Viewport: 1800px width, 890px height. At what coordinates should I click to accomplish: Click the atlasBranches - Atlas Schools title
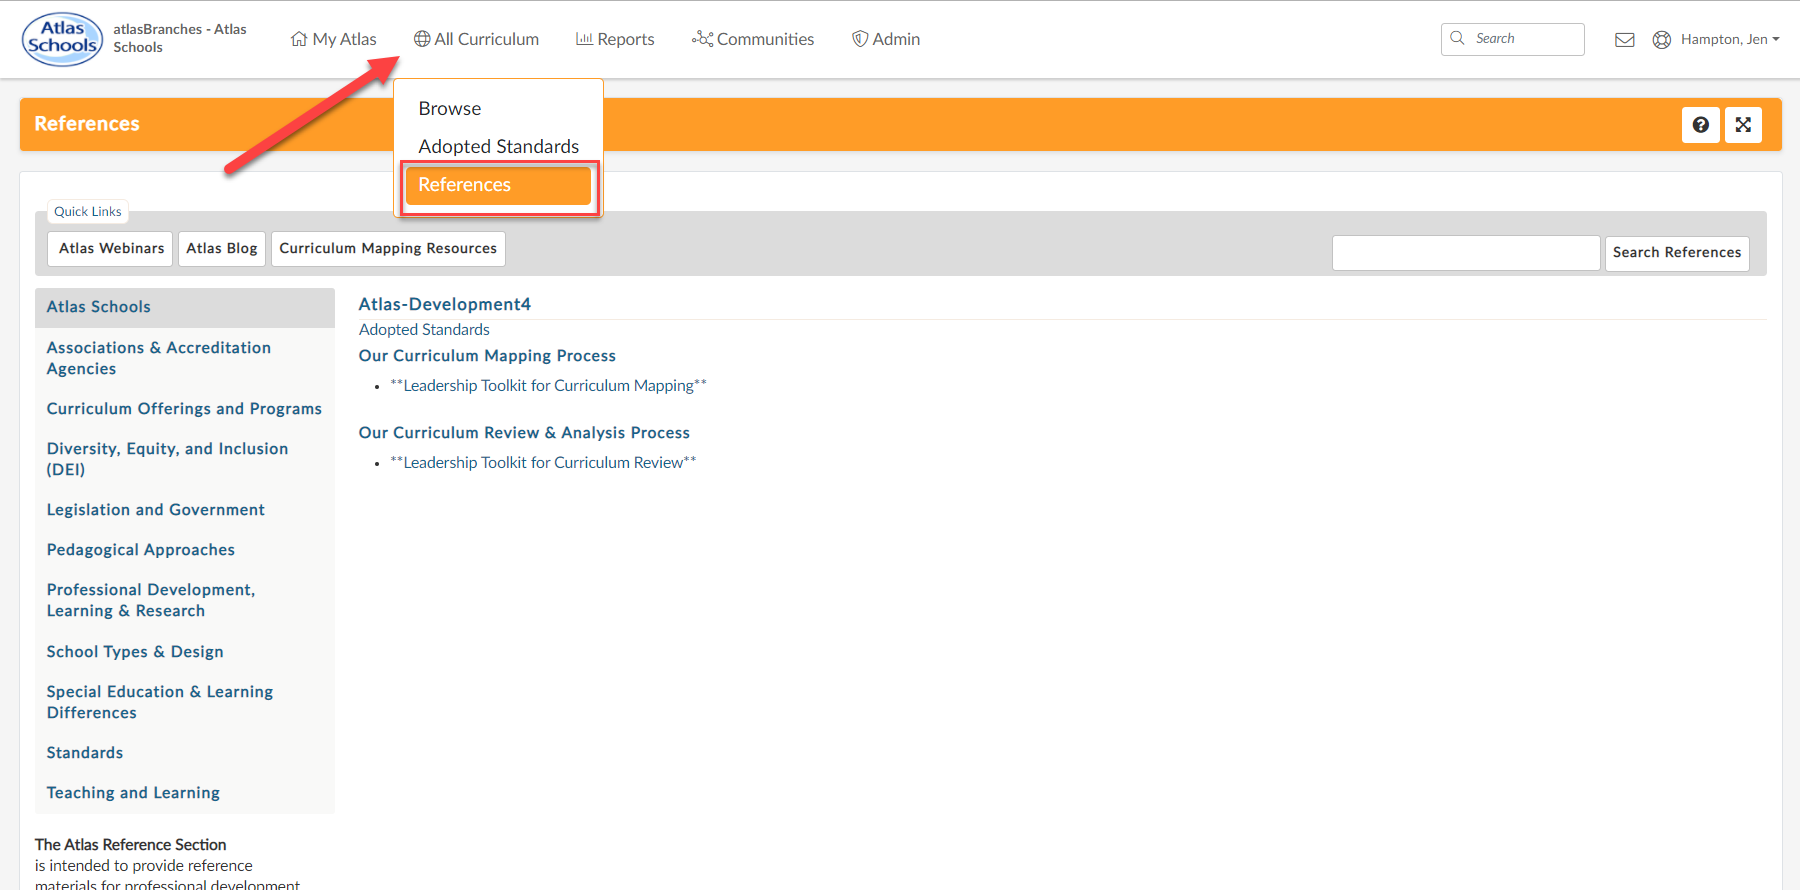pyautogui.click(x=180, y=38)
